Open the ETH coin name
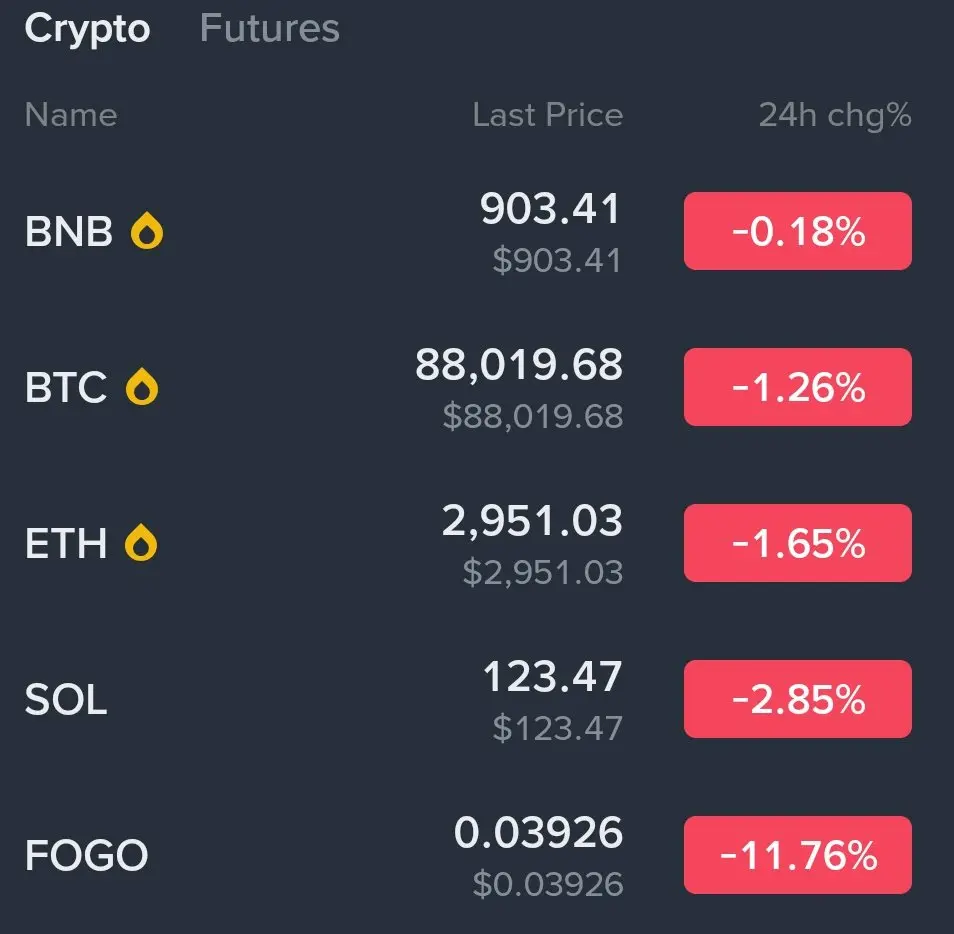Screen dimensions: 954x934 click(65, 543)
